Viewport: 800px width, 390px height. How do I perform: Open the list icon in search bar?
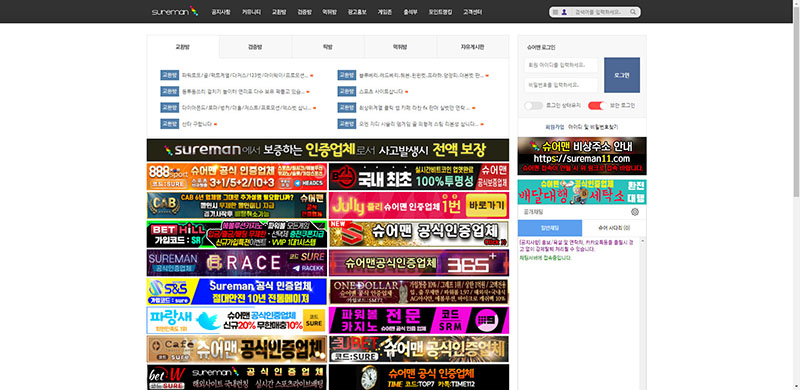coord(555,12)
